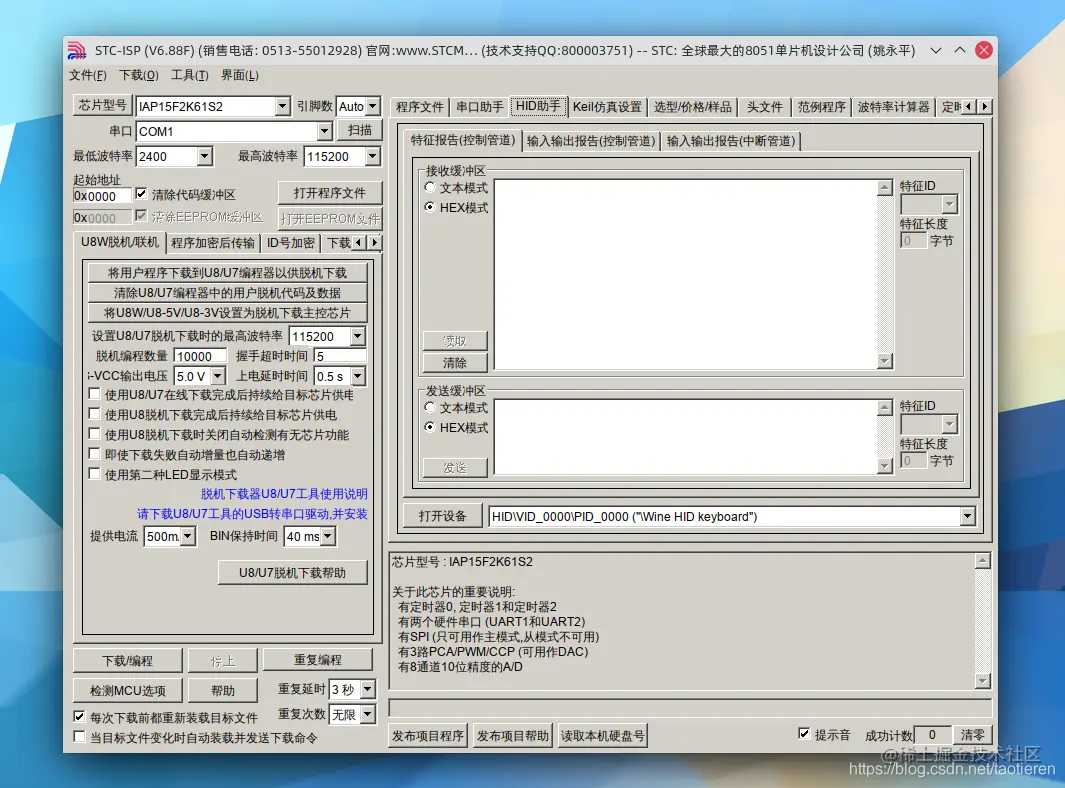
Task: Click 清零 counter reset button
Action: pyautogui.click(x=972, y=734)
